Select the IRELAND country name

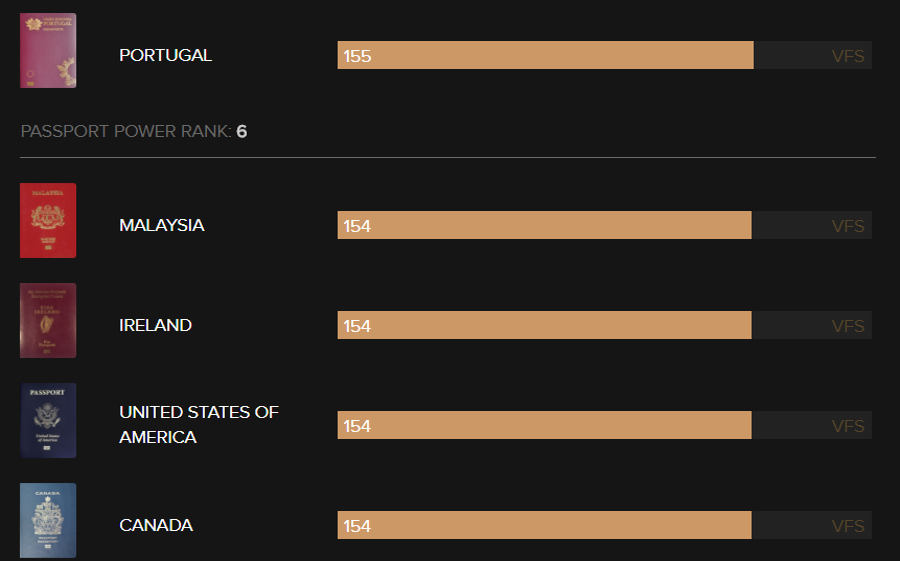click(156, 325)
